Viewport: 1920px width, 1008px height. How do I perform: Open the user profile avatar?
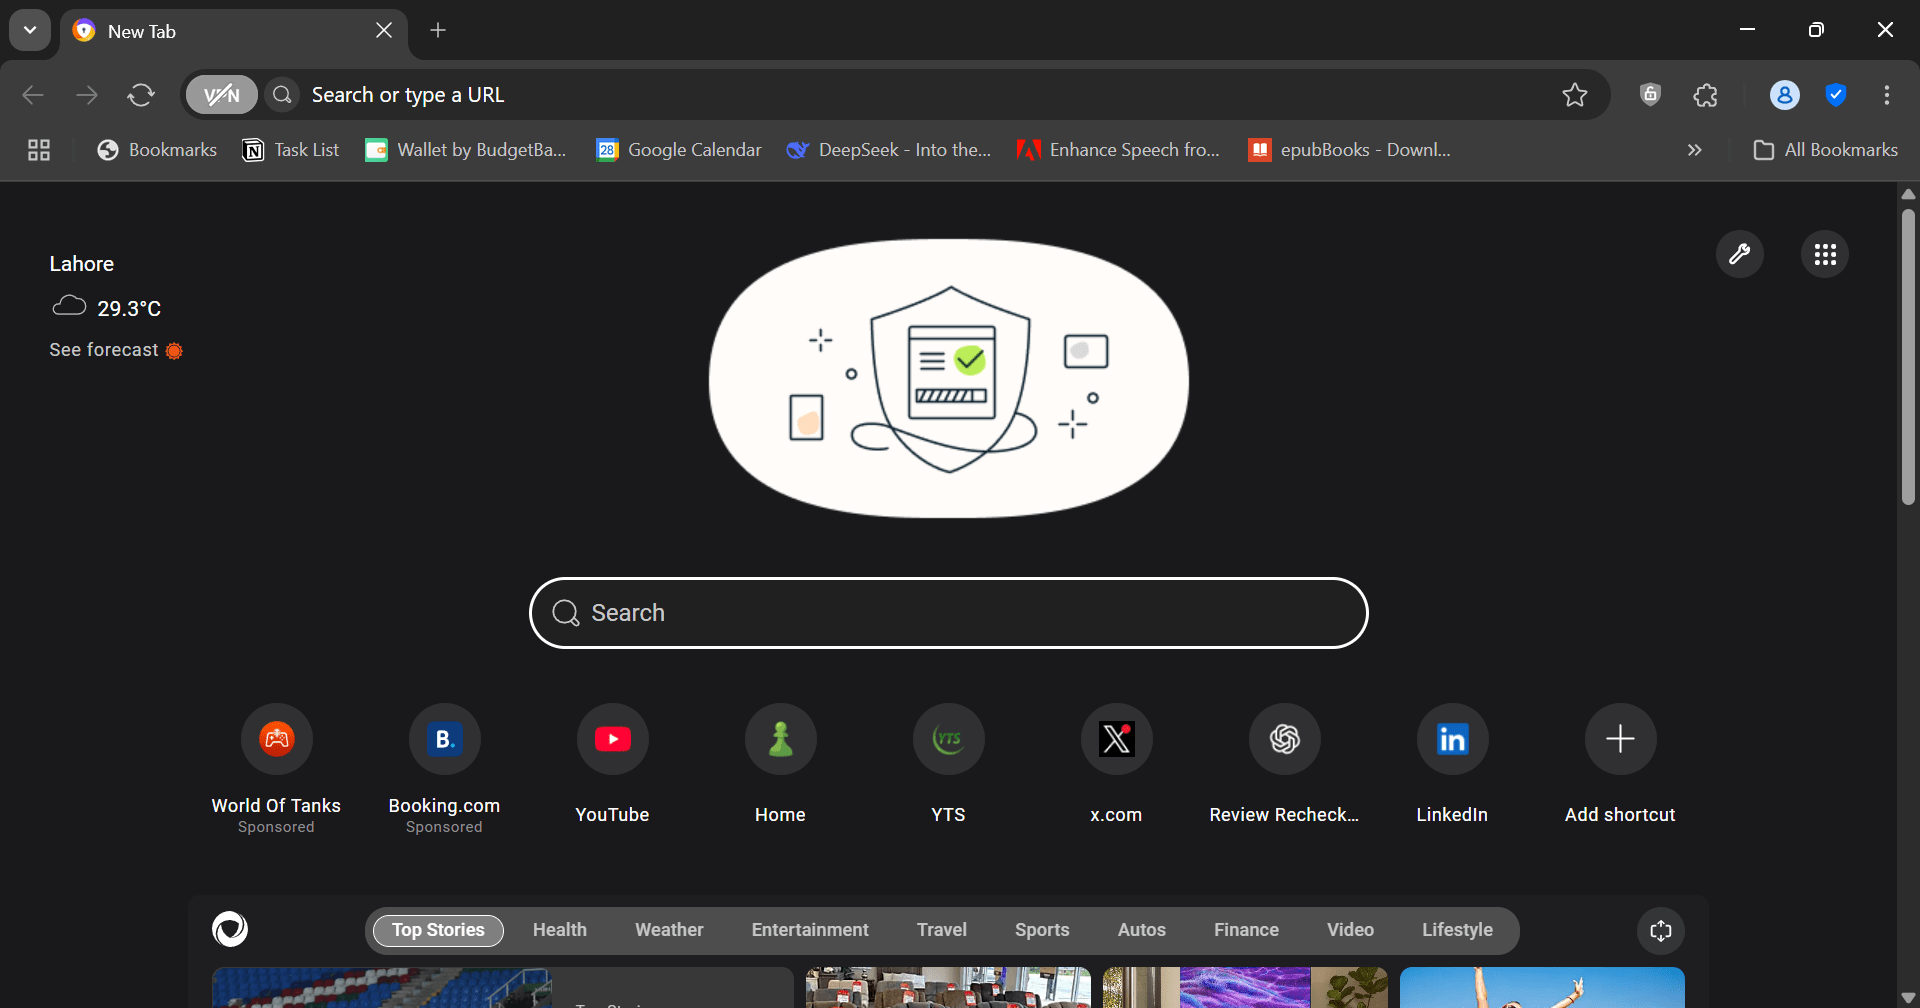pyautogui.click(x=1785, y=95)
